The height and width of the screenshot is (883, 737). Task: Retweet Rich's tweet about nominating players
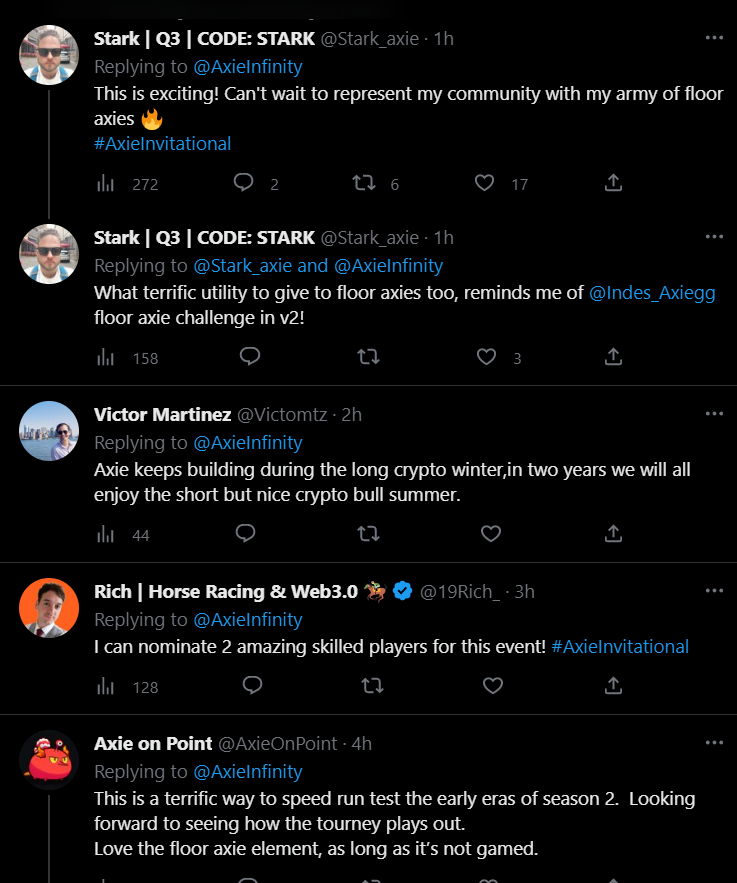(372, 685)
